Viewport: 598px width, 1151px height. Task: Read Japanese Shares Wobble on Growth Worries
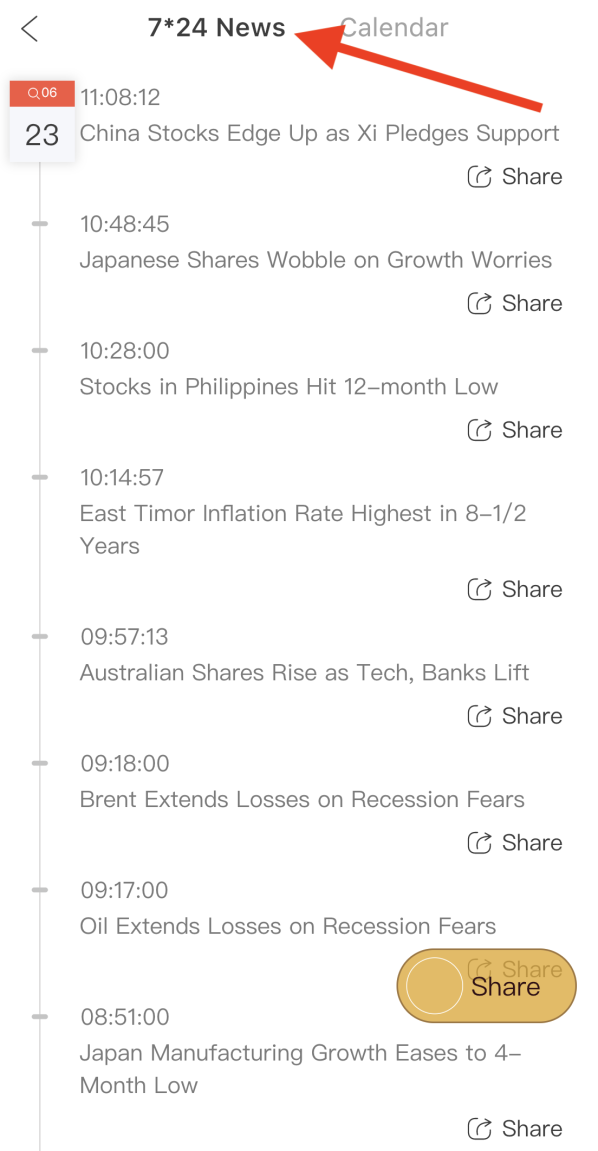(316, 260)
